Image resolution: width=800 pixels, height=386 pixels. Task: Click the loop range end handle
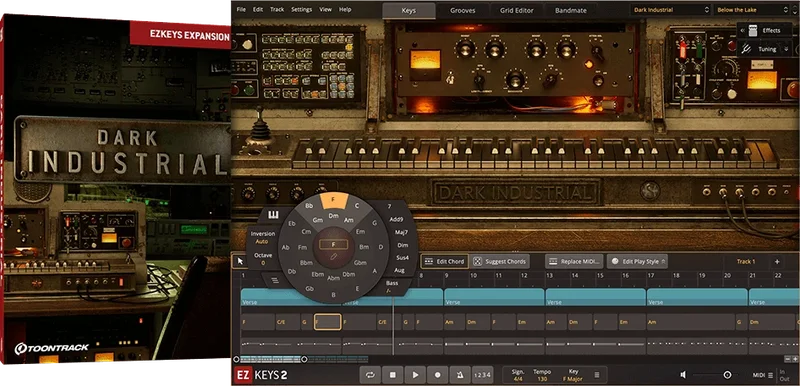pos(304,359)
